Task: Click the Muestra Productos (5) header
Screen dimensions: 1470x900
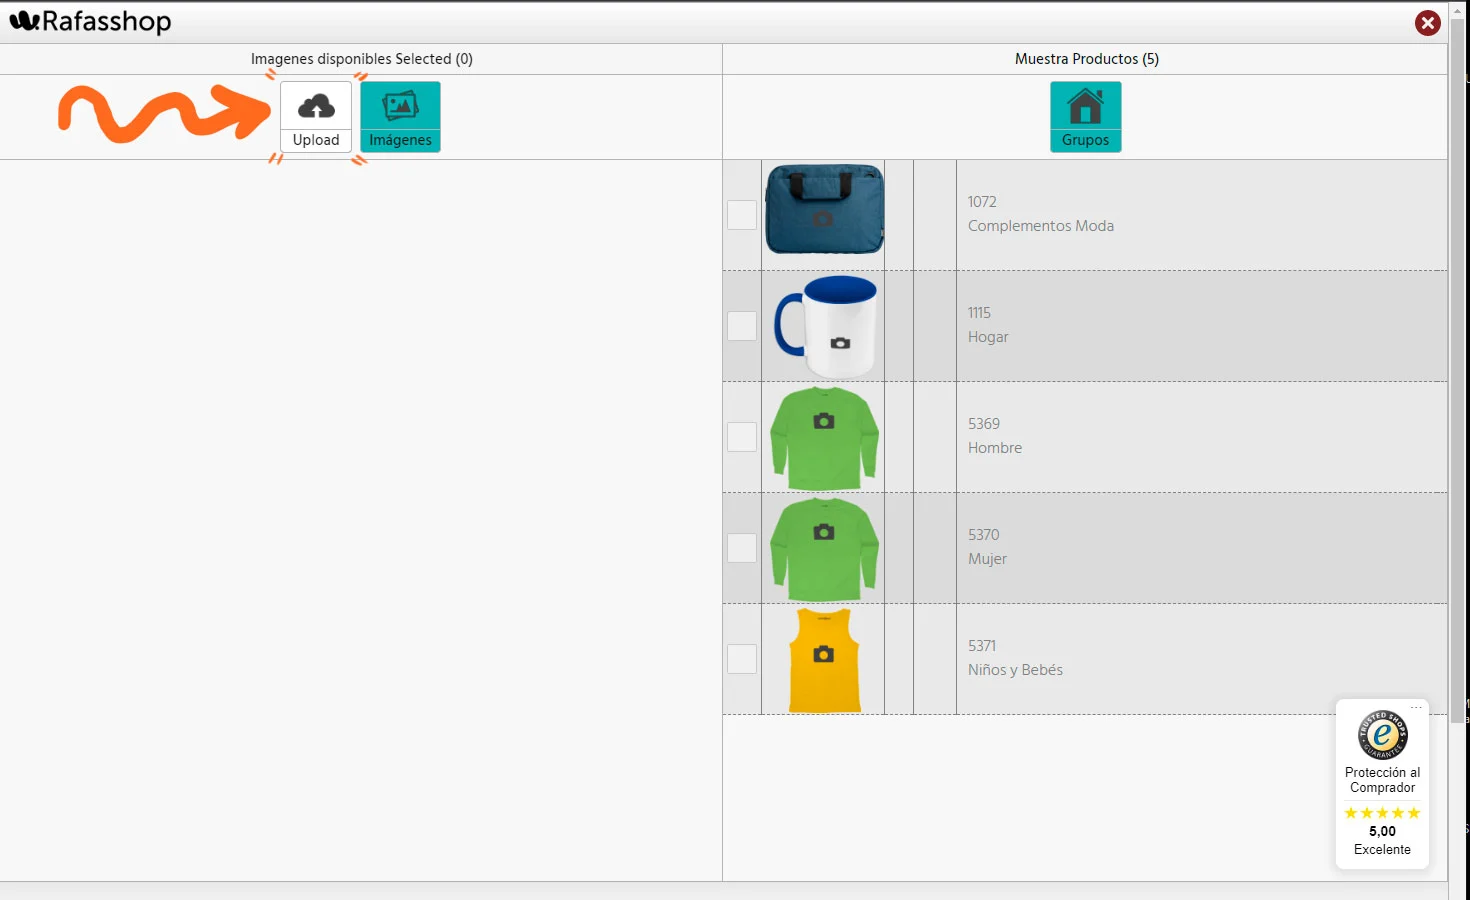Action: pos(1086,59)
